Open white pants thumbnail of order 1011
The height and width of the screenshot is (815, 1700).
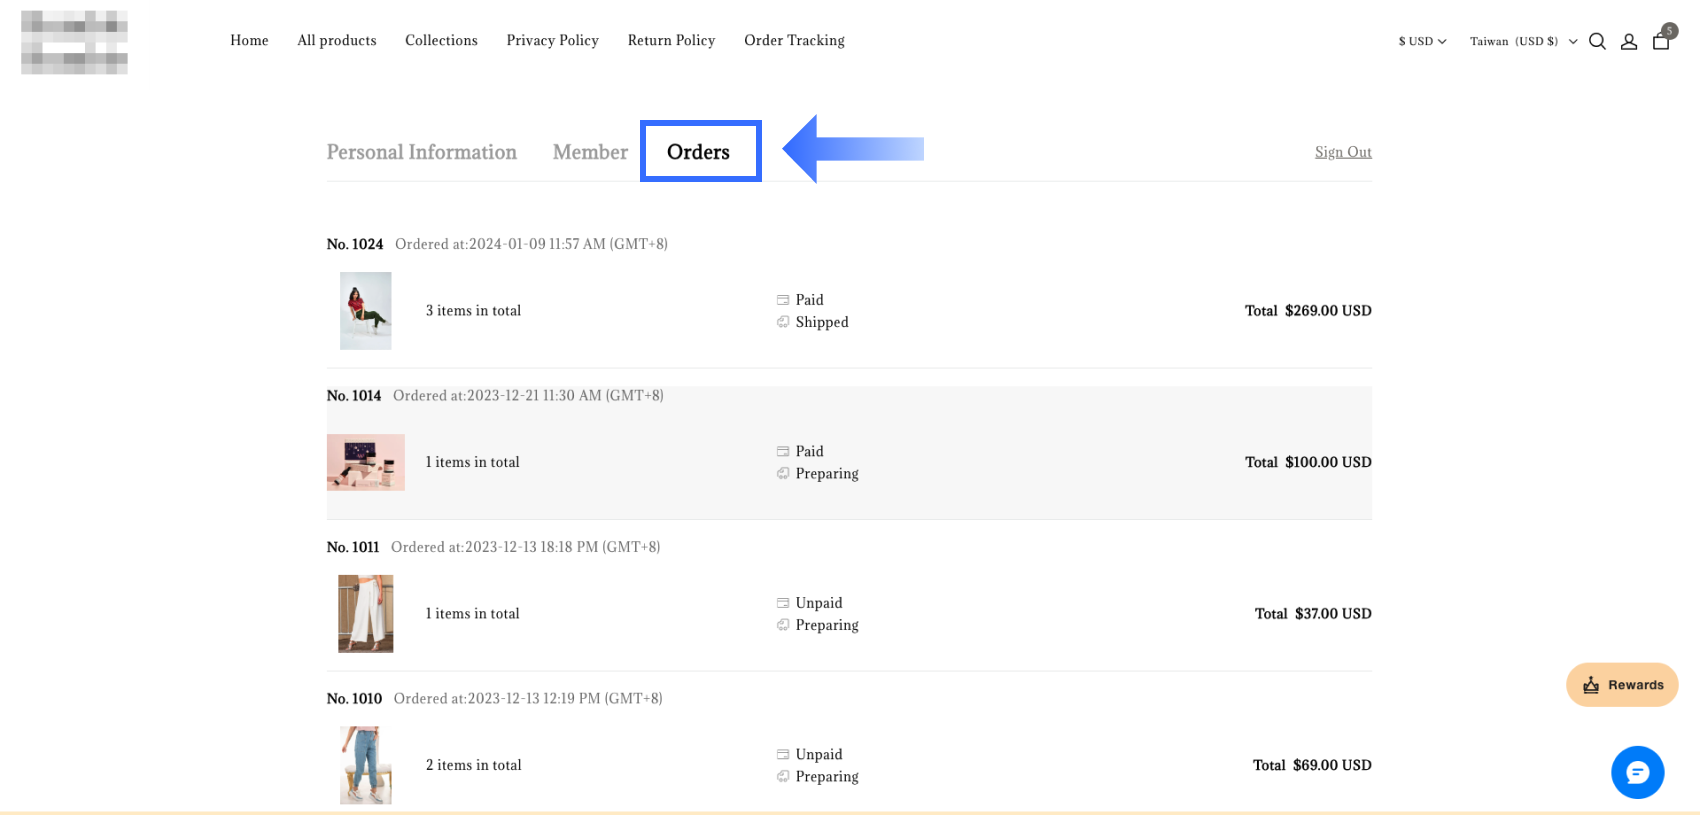click(365, 614)
